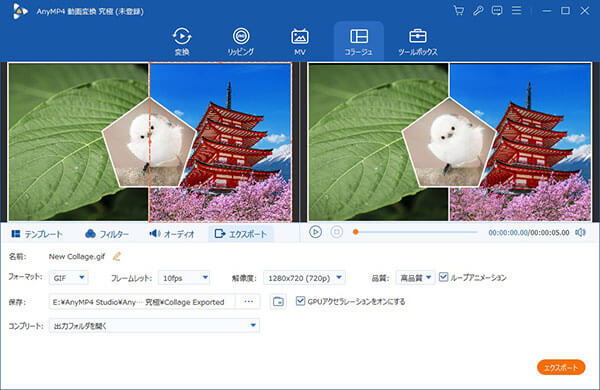The height and width of the screenshot is (390, 600).
Task: Open the フィルター filter panel
Action: [107, 234]
